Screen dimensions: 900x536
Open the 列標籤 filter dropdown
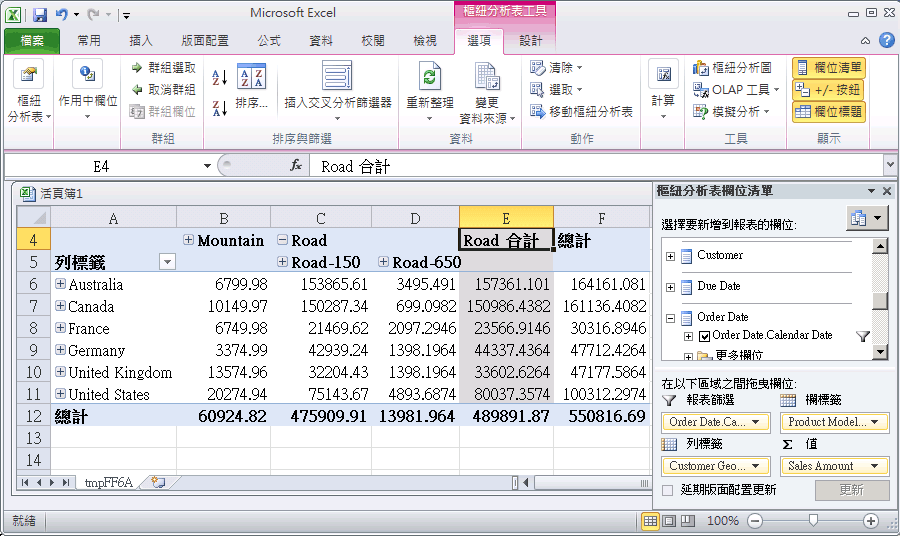167,262
